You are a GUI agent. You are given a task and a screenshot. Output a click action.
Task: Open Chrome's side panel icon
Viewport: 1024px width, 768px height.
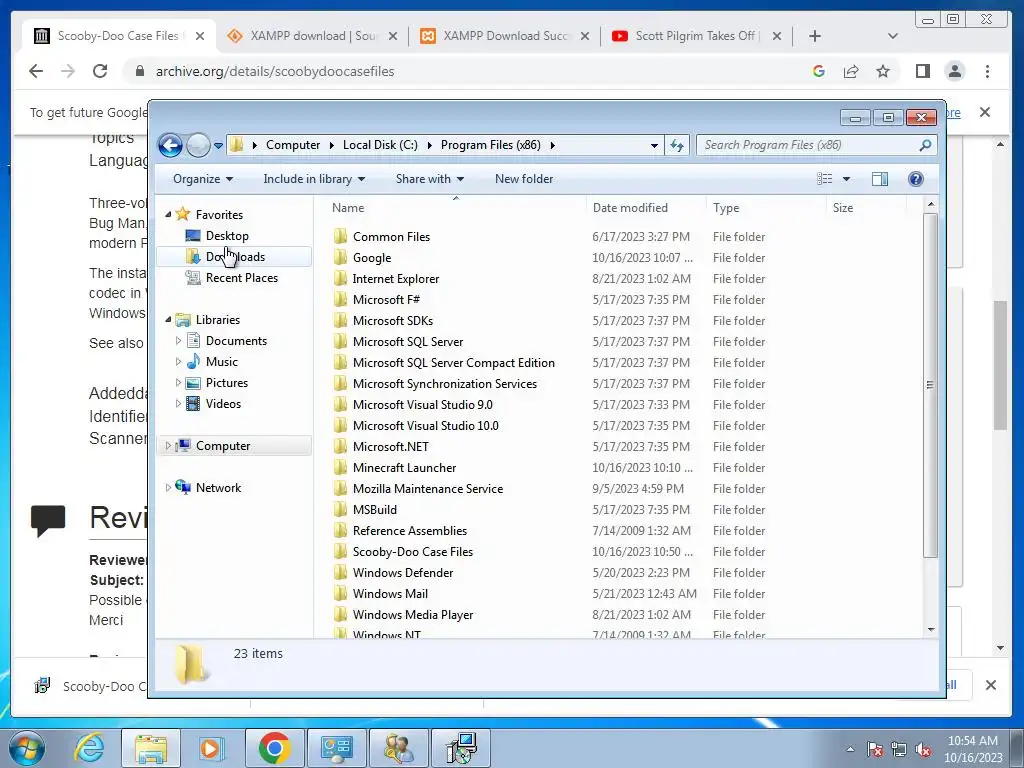point(922,71)
